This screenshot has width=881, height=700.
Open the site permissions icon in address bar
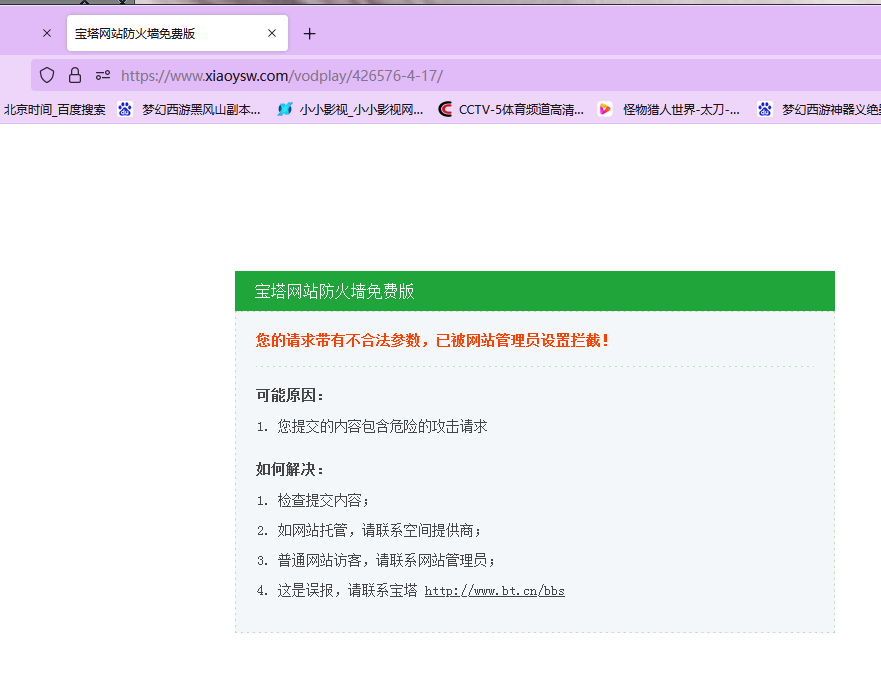coord(103,75)
